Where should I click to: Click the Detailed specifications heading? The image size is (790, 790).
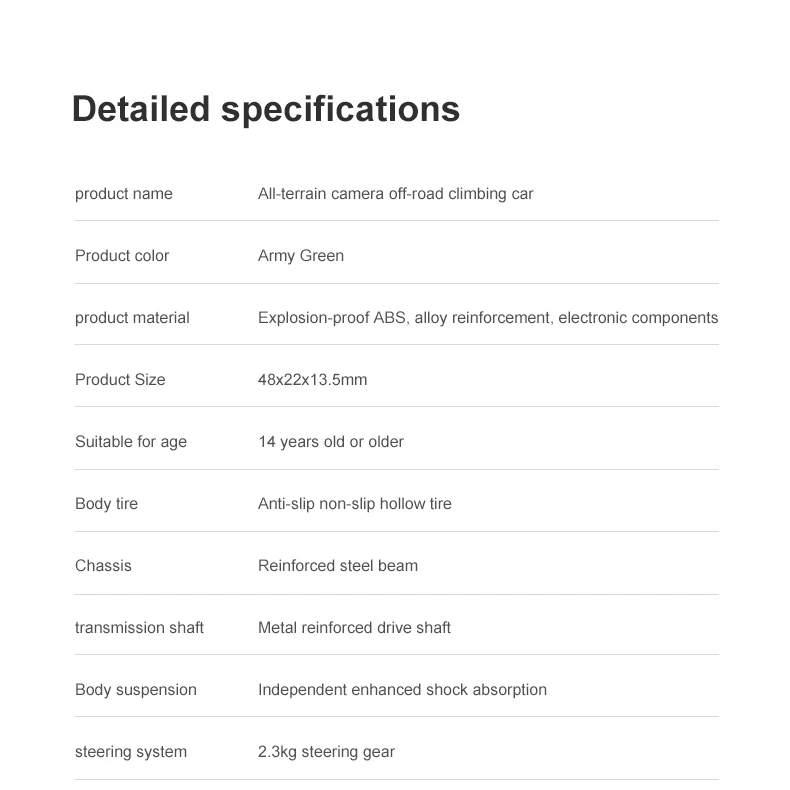point(265,108)
